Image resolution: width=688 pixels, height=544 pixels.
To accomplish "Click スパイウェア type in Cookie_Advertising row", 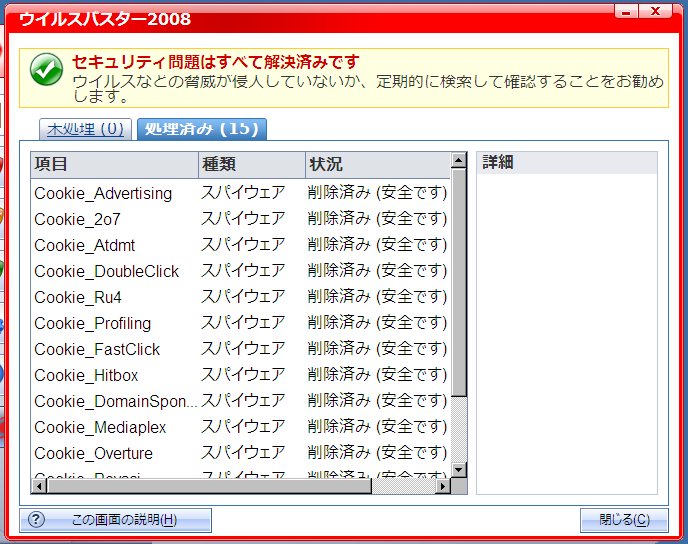I will click(243, 193).
